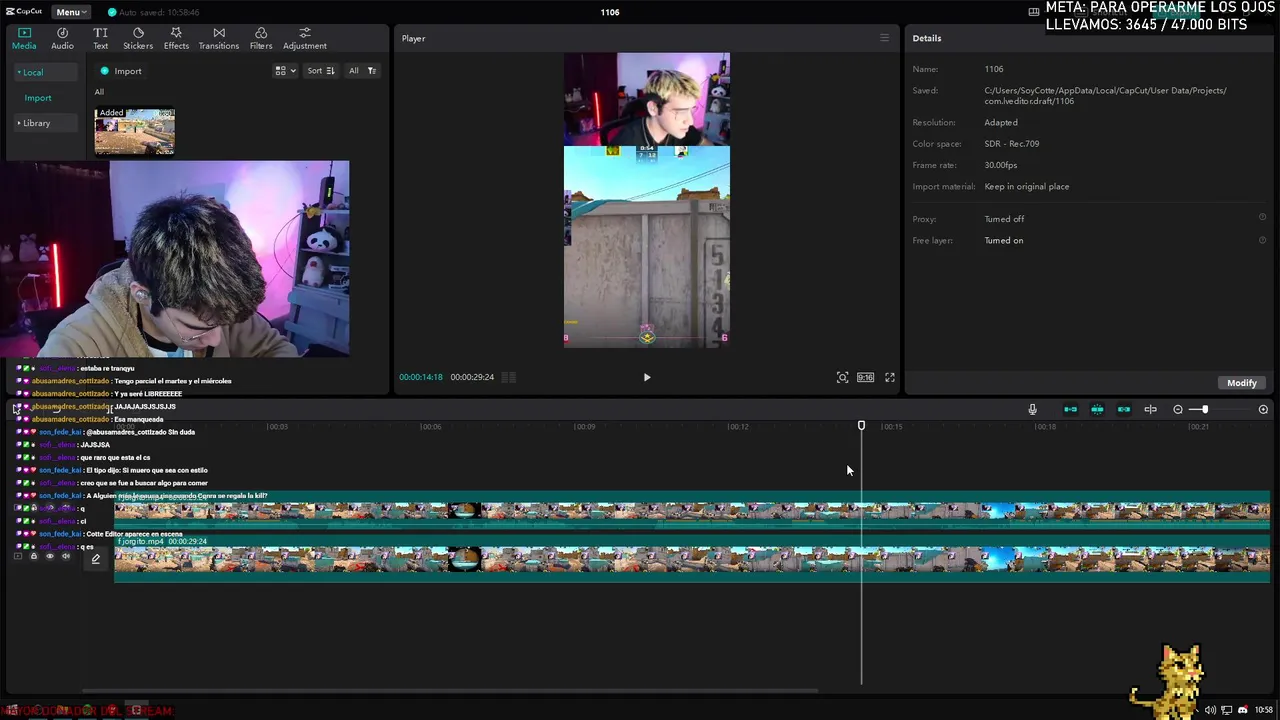Click the horizontal timeline scrollbar
1280x720 pixels.
point(450,690)
